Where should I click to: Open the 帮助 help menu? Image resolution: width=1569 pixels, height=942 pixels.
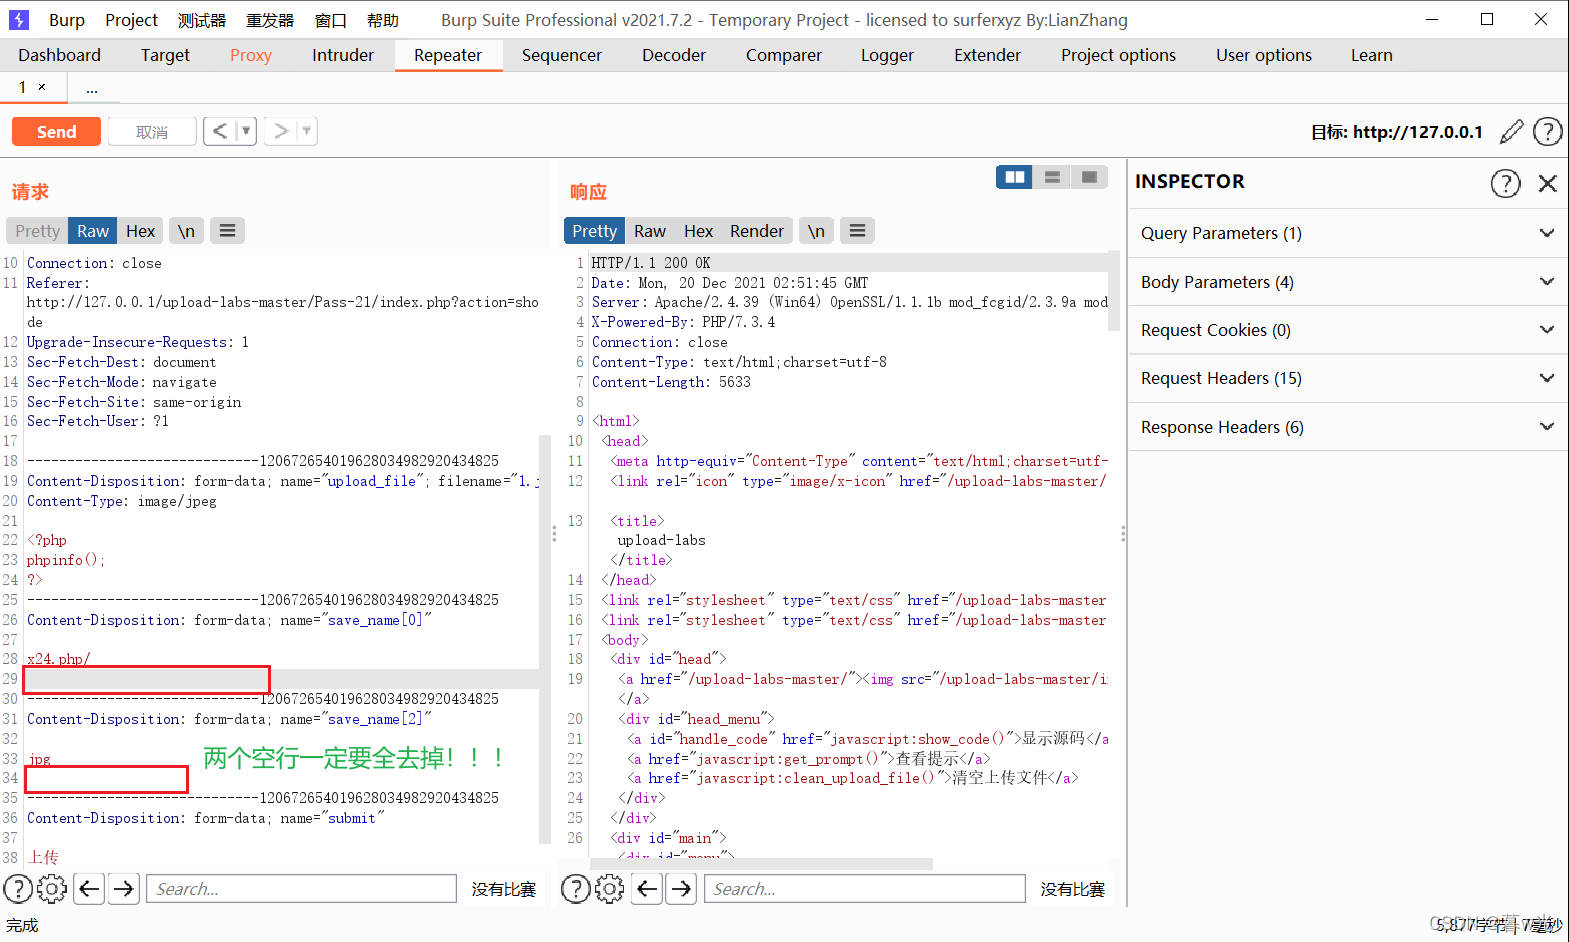[383, 20]
